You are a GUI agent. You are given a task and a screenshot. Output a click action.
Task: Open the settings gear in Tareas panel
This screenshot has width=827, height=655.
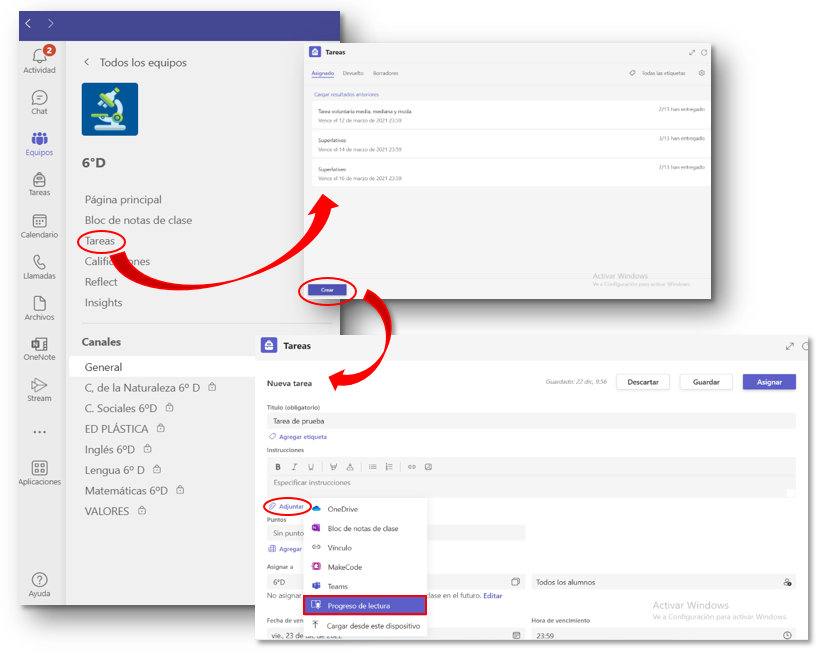[701, 73]
